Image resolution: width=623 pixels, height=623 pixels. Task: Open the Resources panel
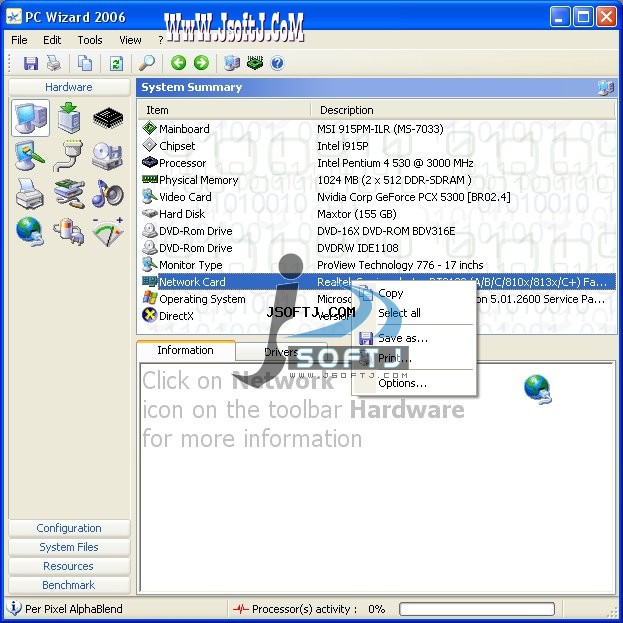pos(69,566)
